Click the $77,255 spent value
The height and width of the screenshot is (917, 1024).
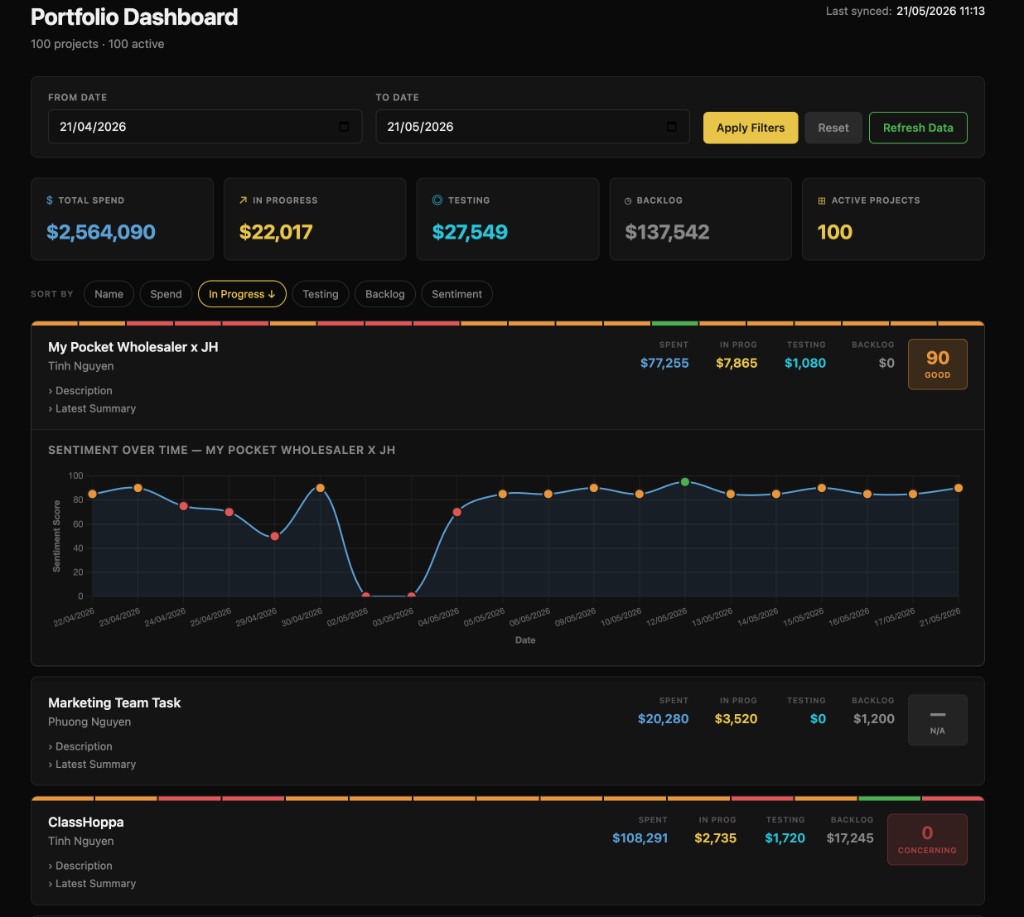click(664, 363)
